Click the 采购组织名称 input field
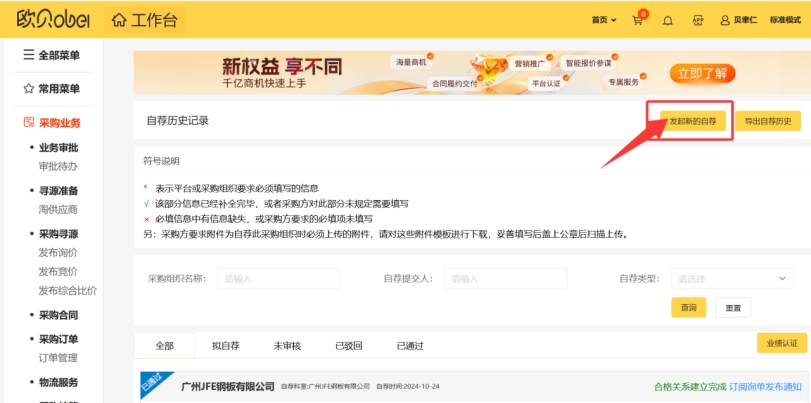 click(x=279, y=278)
